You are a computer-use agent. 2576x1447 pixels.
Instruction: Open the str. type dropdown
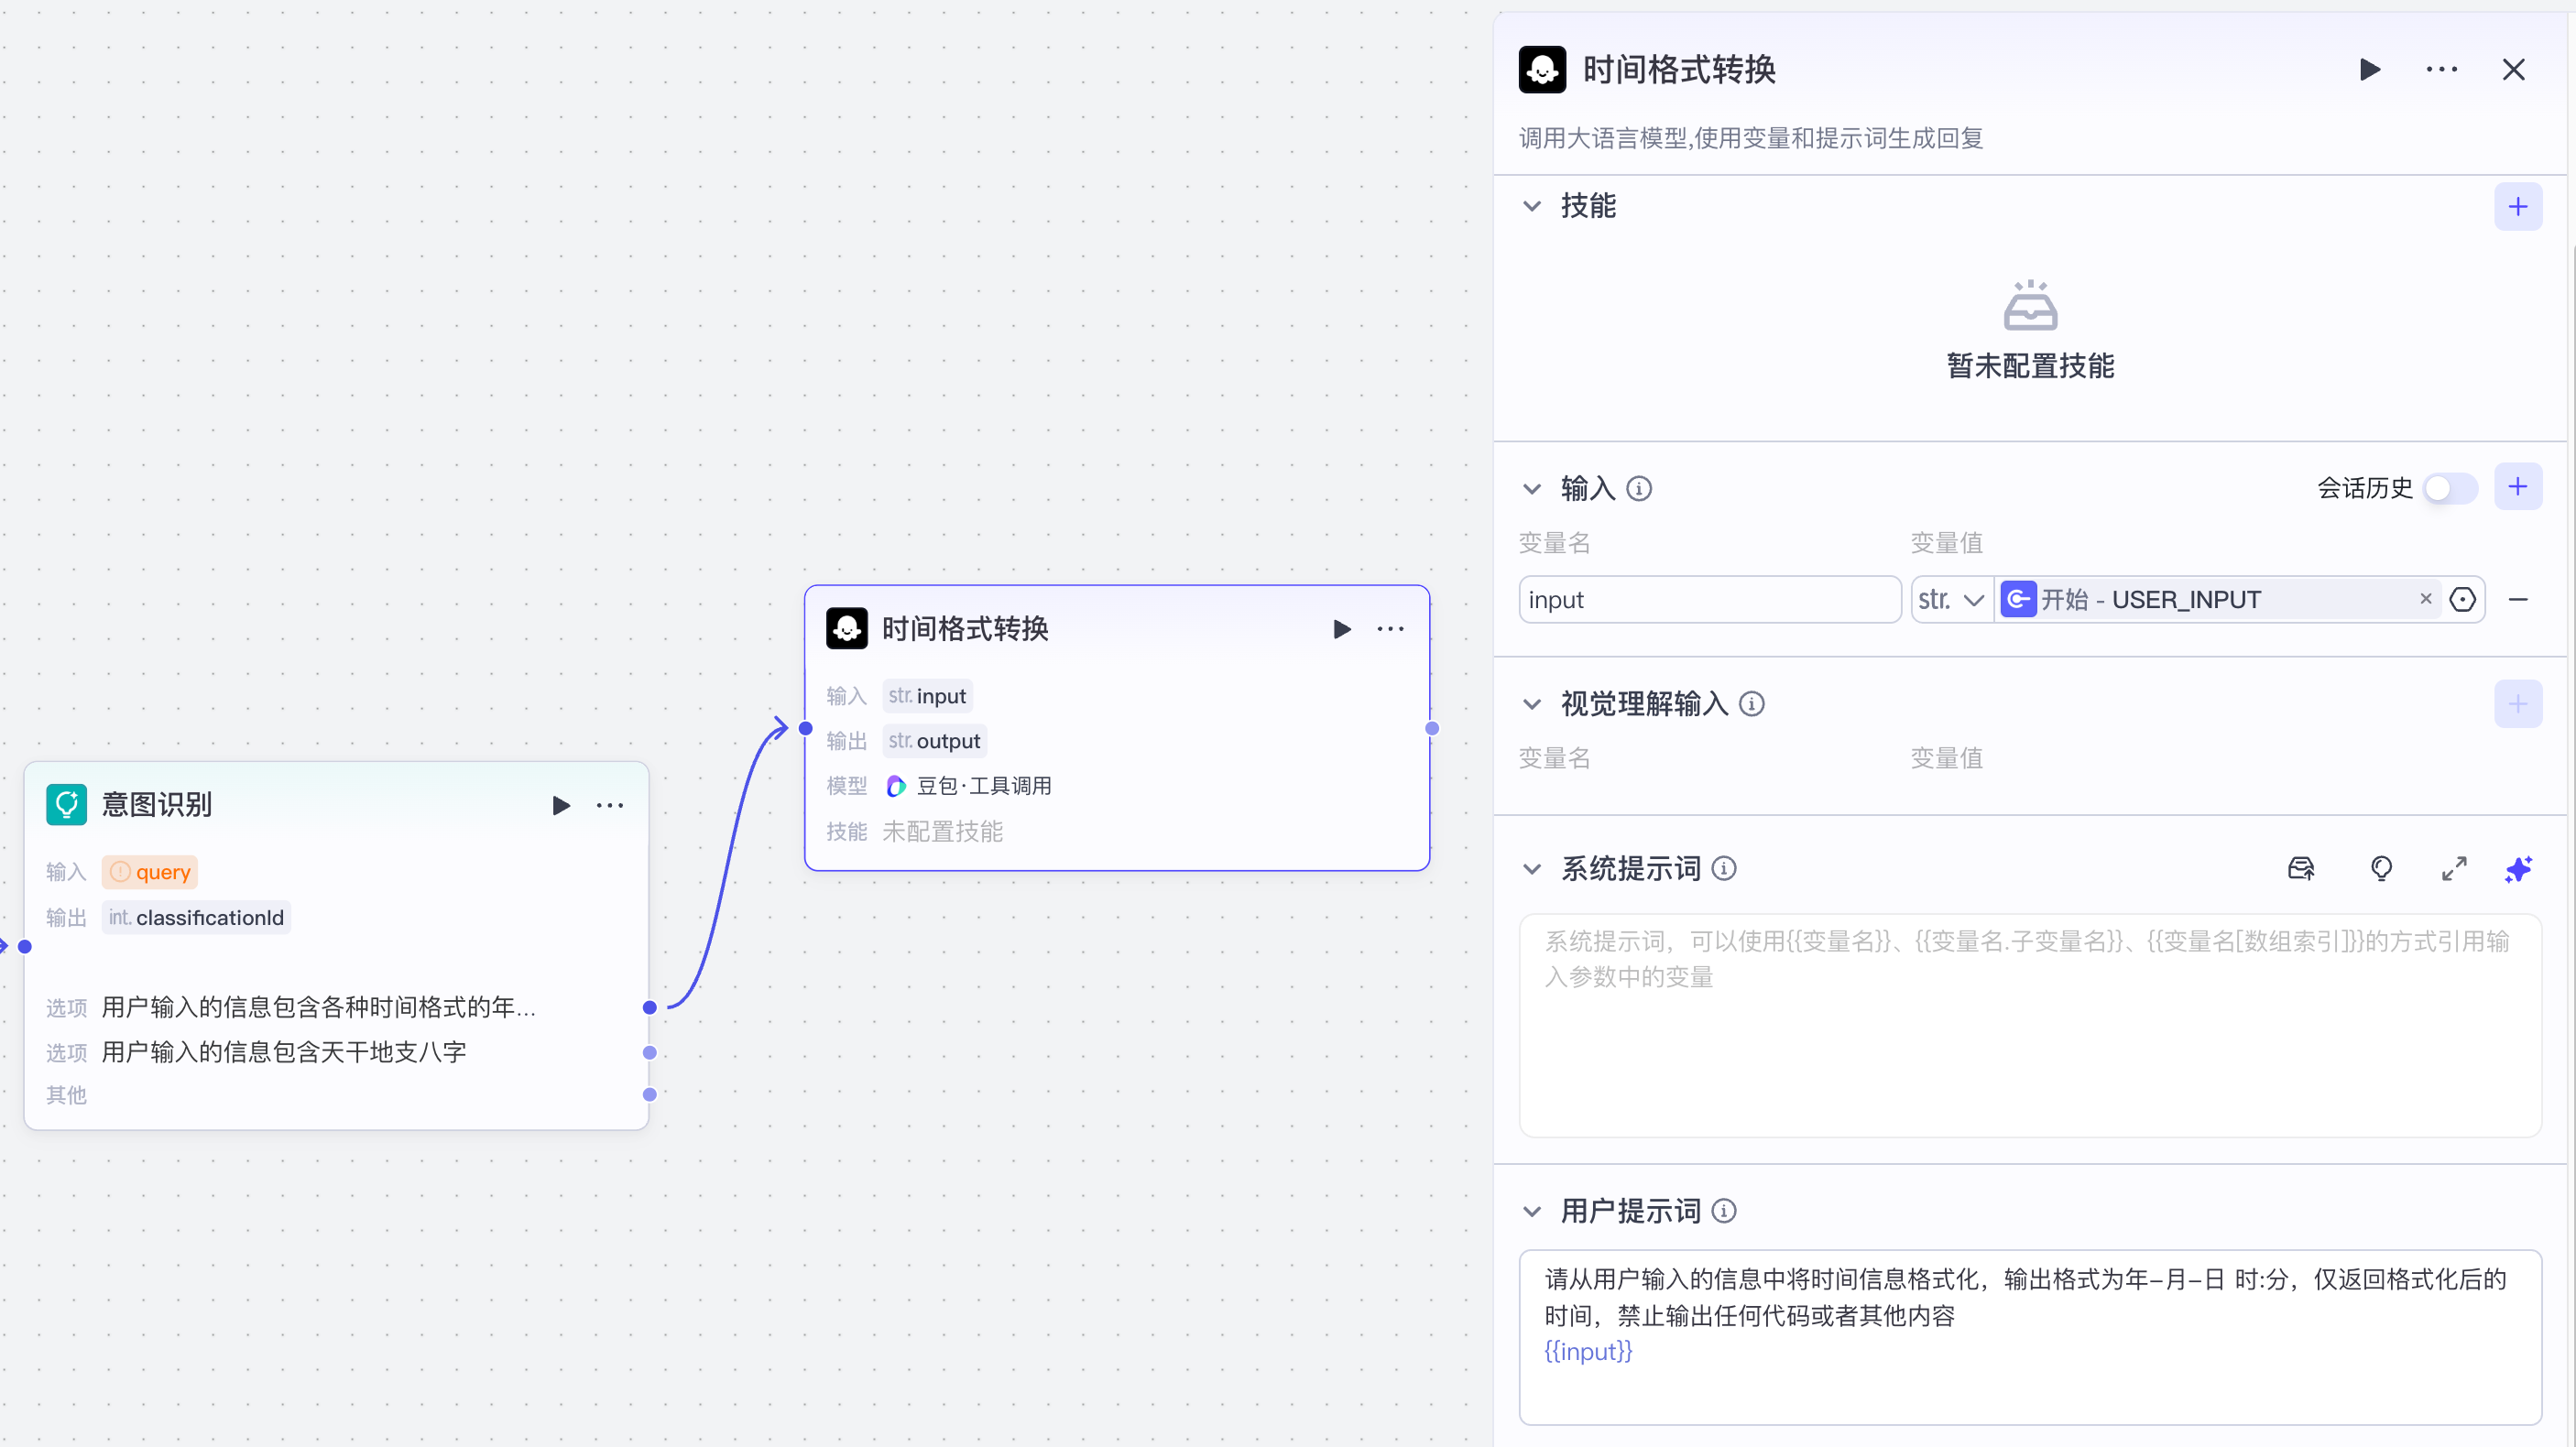(1951, 599)
